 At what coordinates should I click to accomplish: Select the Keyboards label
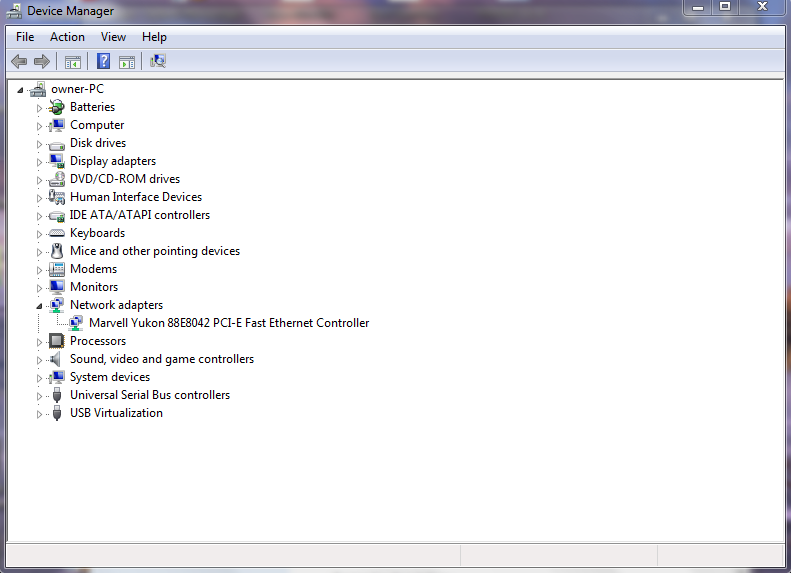tap(97, 233)
